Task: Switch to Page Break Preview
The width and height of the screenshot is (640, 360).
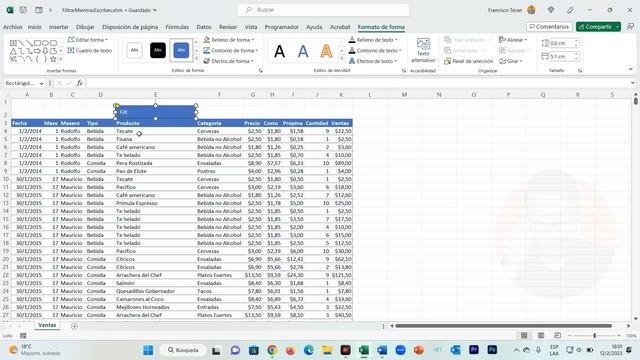Action: point(558,336)
